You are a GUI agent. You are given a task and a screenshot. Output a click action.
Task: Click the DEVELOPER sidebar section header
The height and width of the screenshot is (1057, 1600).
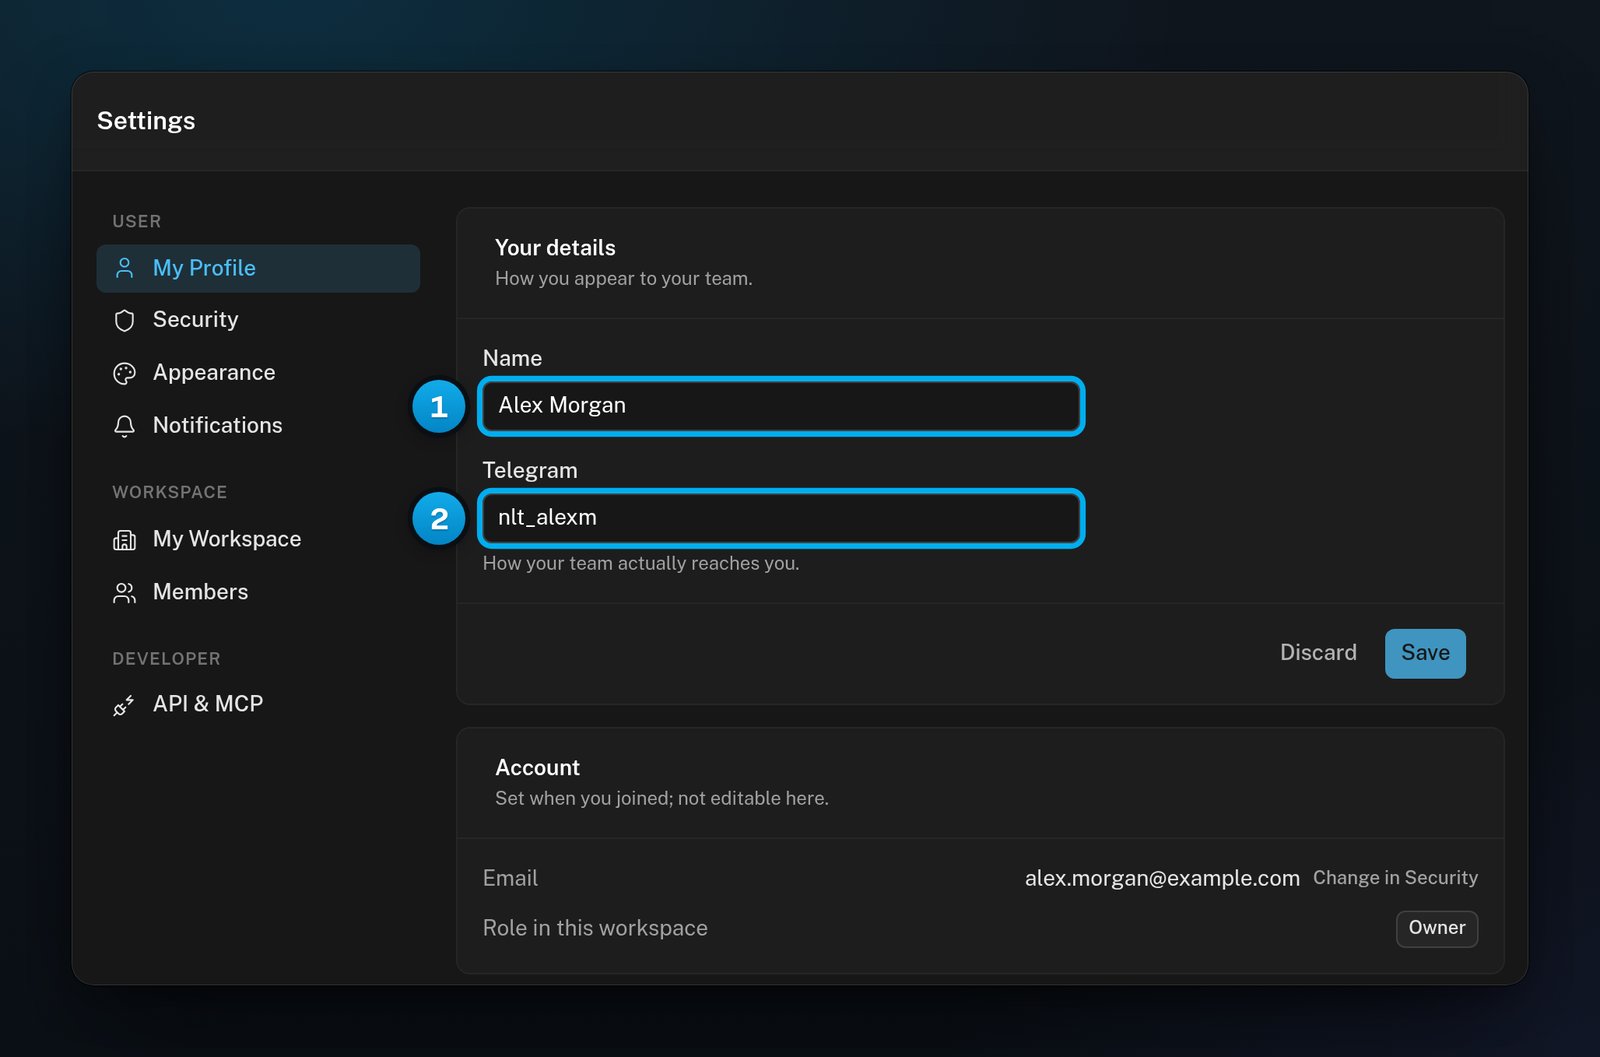point(166,659)
